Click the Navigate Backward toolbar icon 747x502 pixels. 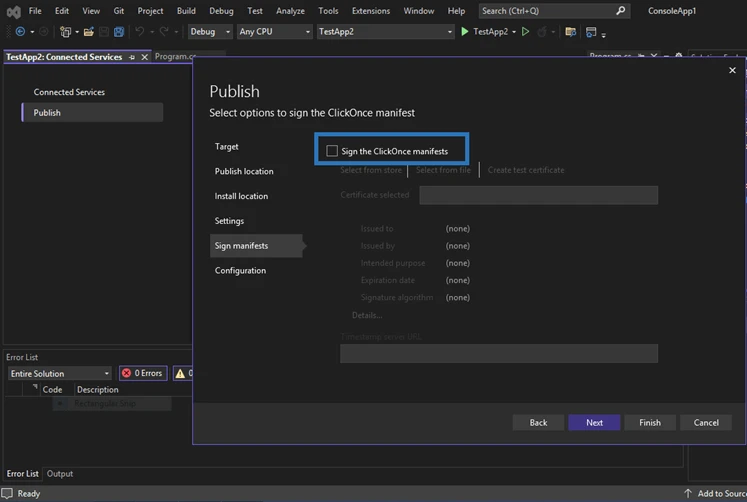point(20,32)
